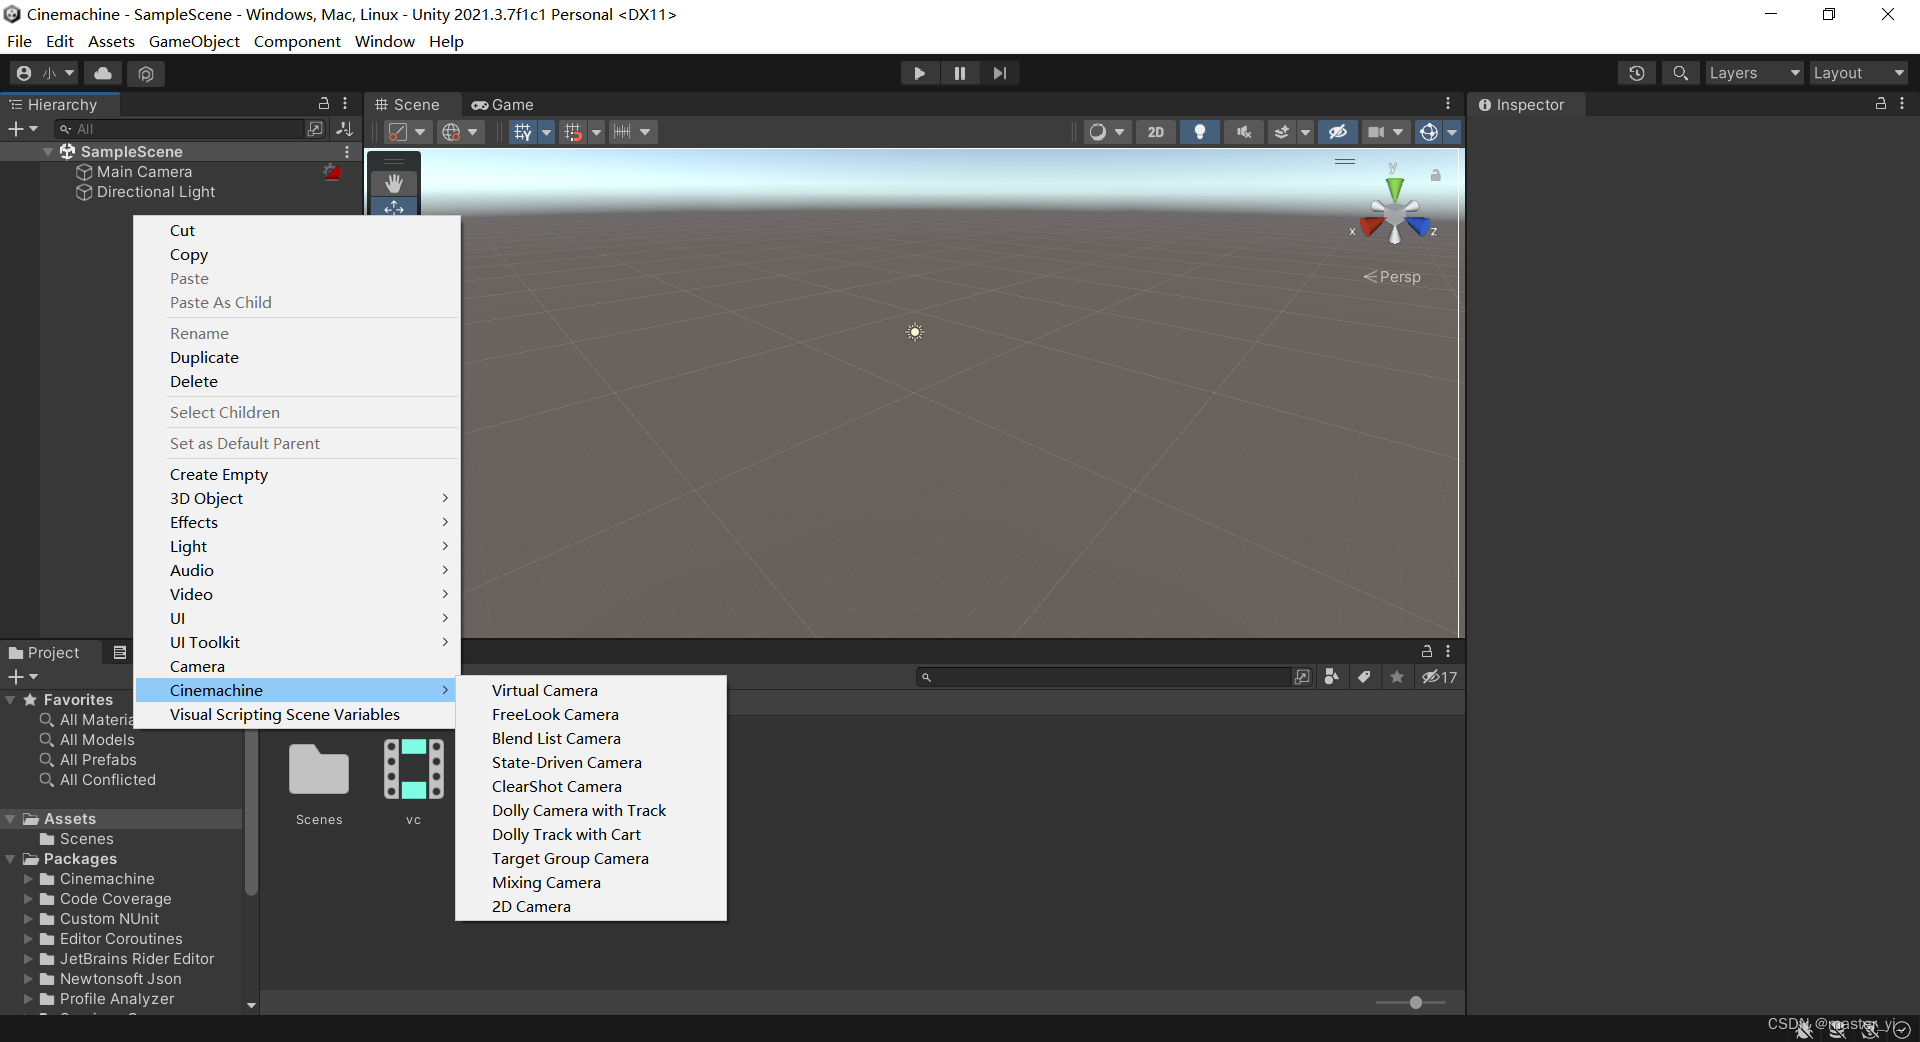The image size is (1920, 1042).
Task: Open the Window menu
Action: click(x=384, y=41)
